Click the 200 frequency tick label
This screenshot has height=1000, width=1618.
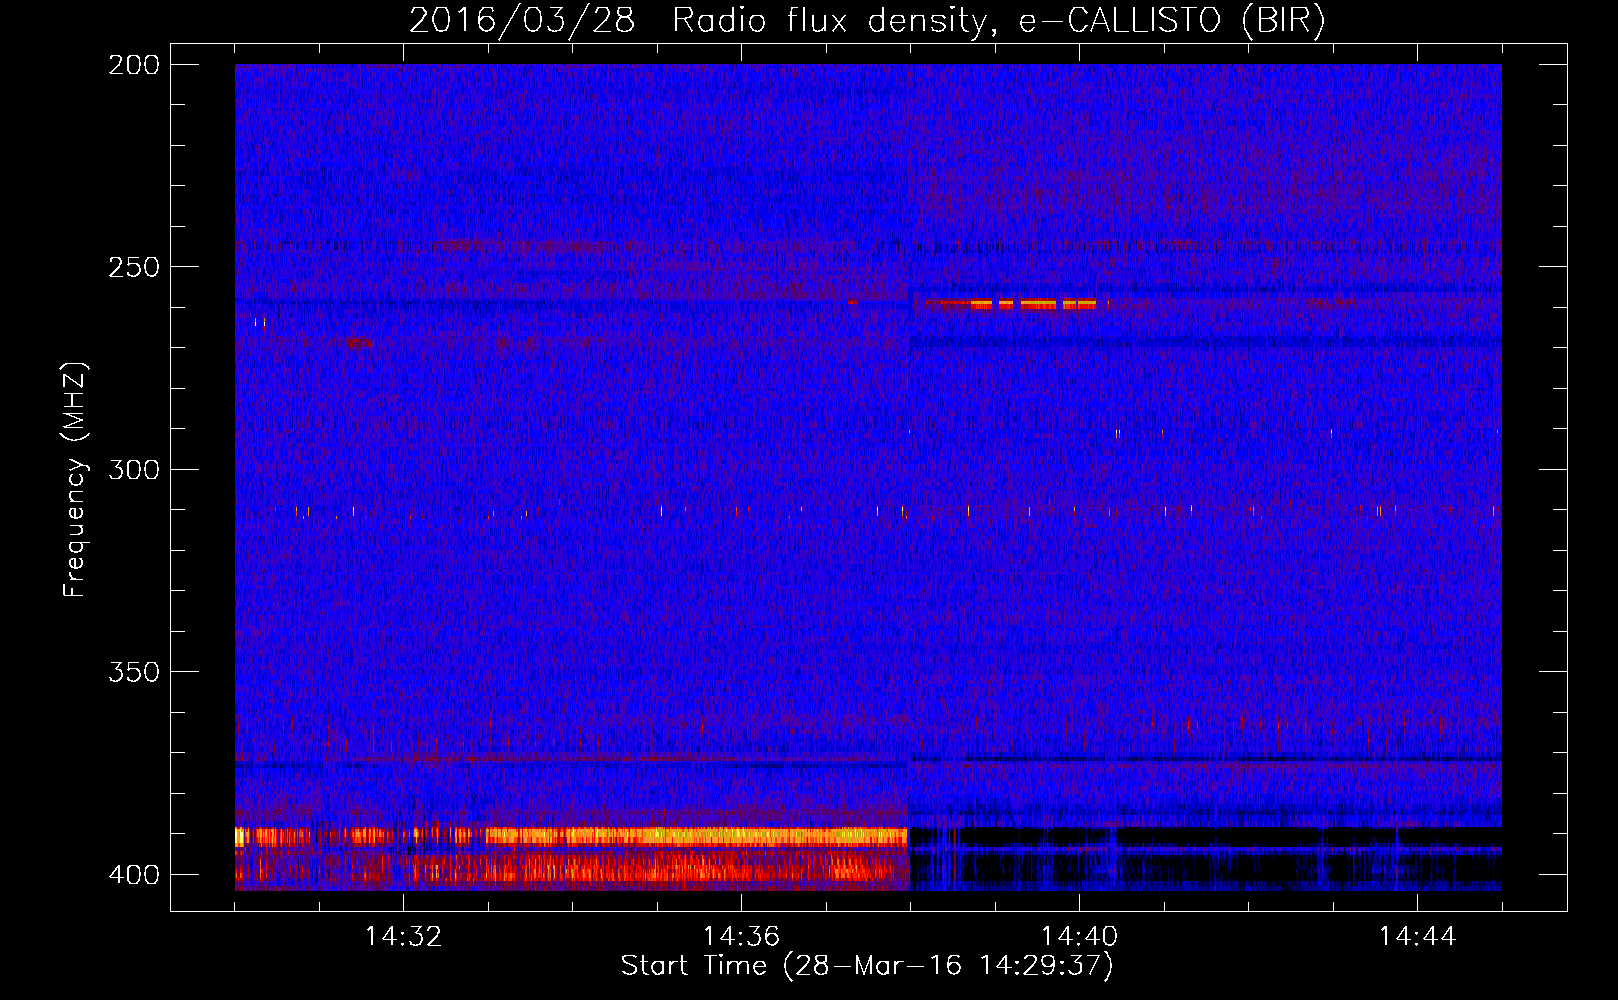click(134, 65)
